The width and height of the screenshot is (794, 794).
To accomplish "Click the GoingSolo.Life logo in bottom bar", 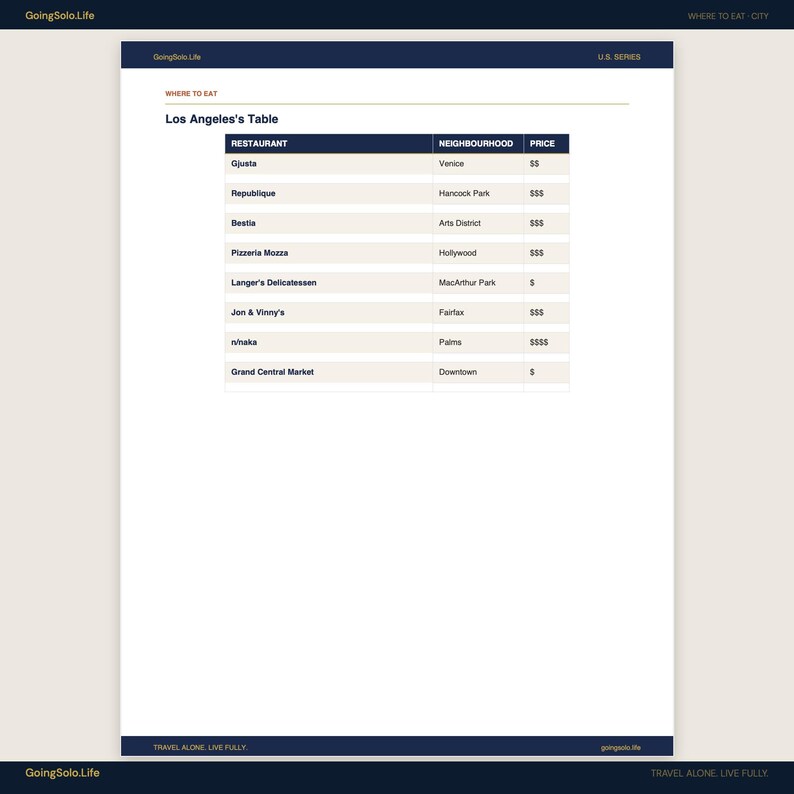I will pyautogui.click(x=62, y=773).
